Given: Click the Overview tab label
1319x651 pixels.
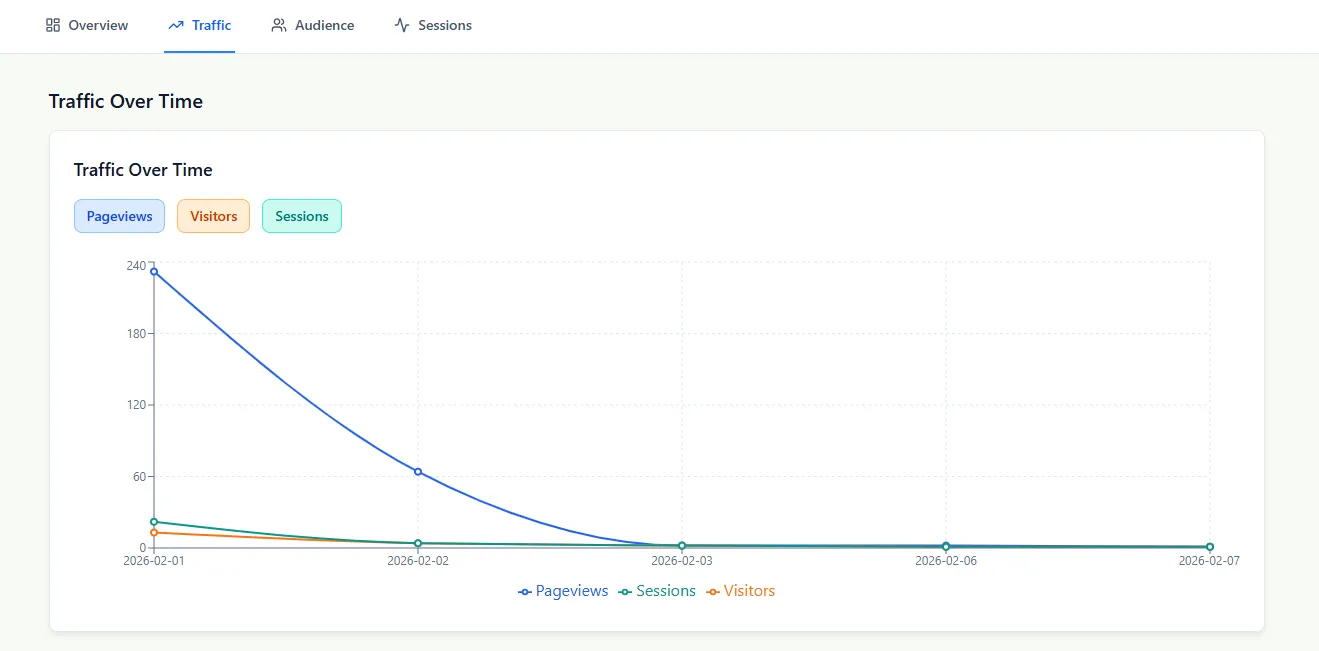Looking at the screenshot, I should coord(99,25).
